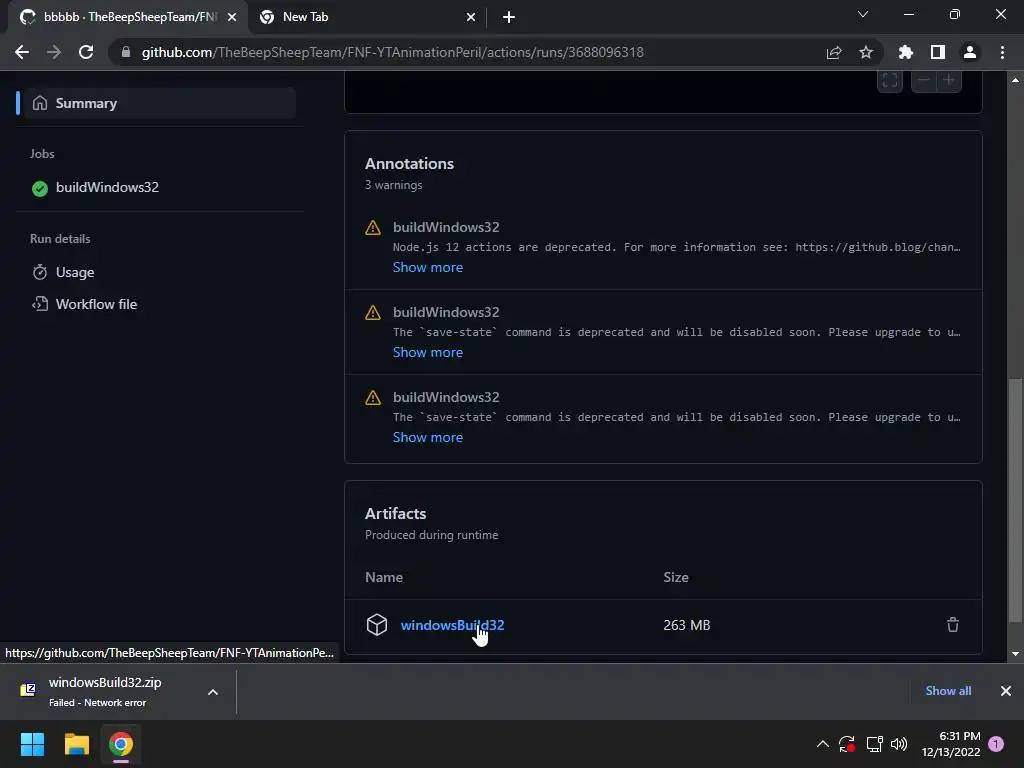Click the address bar URL
Screen dimensions: 1024x768
tap(392, 52)
